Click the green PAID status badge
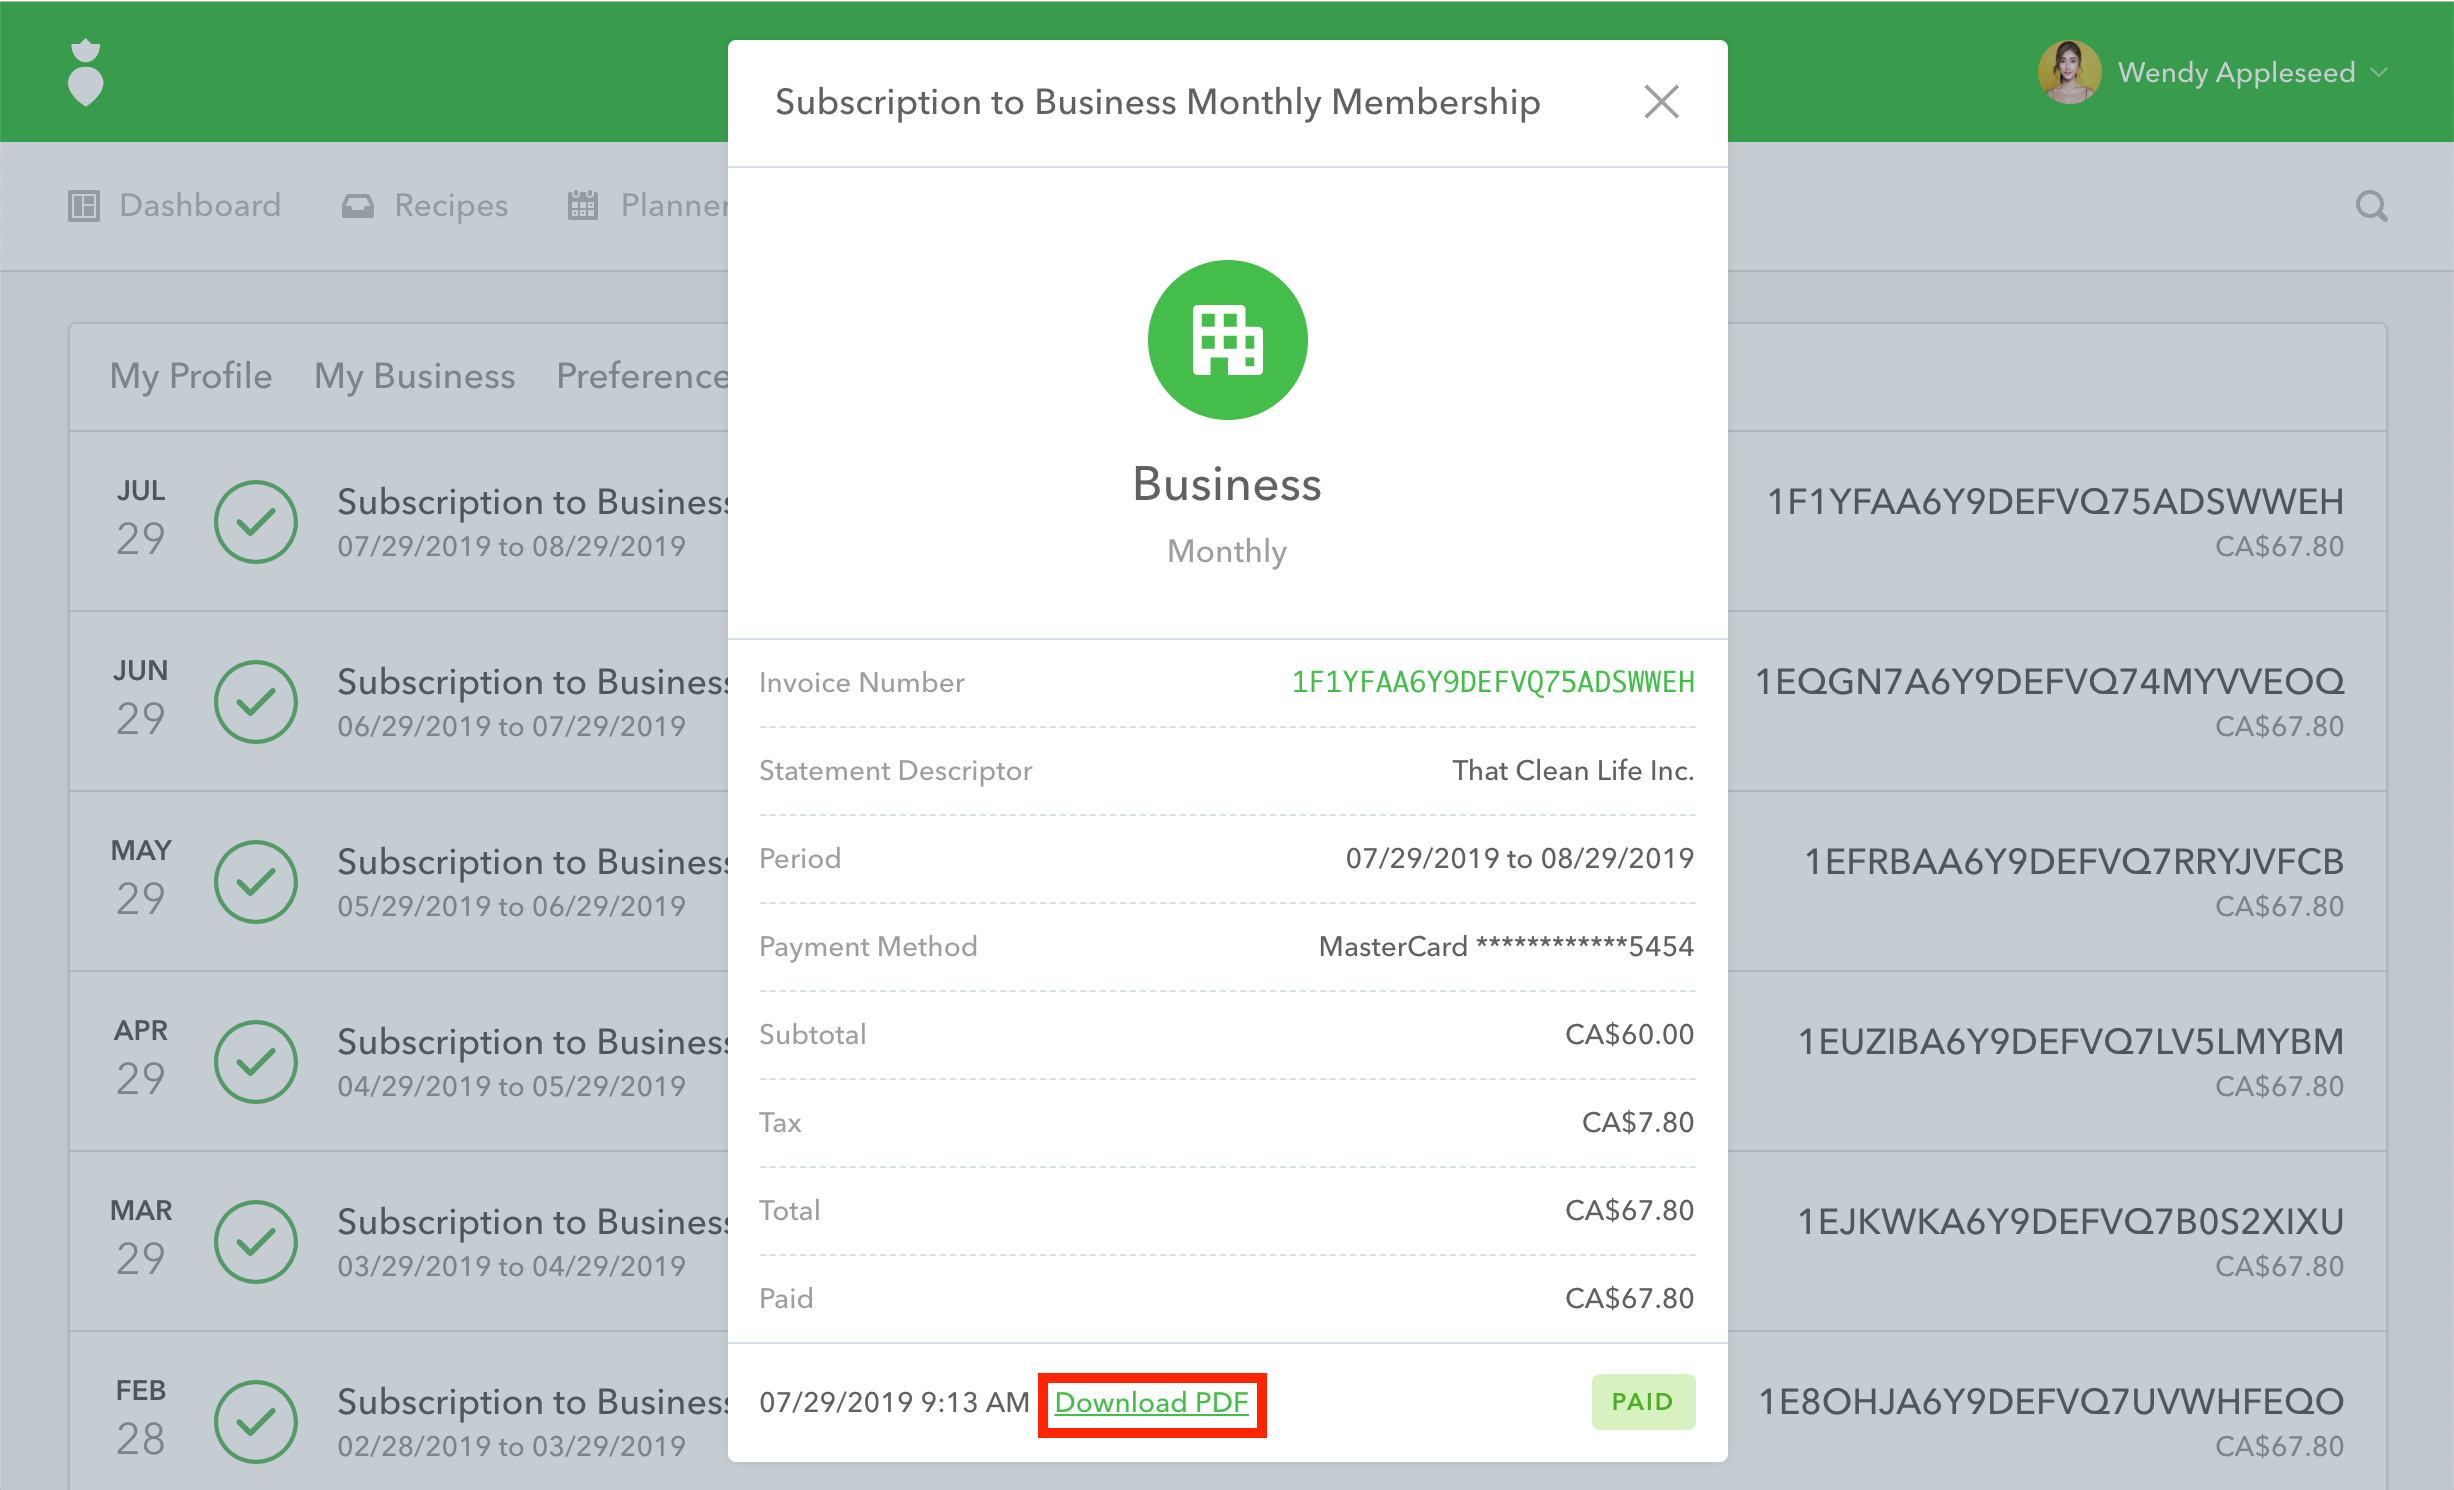 pos(1642,1402)
